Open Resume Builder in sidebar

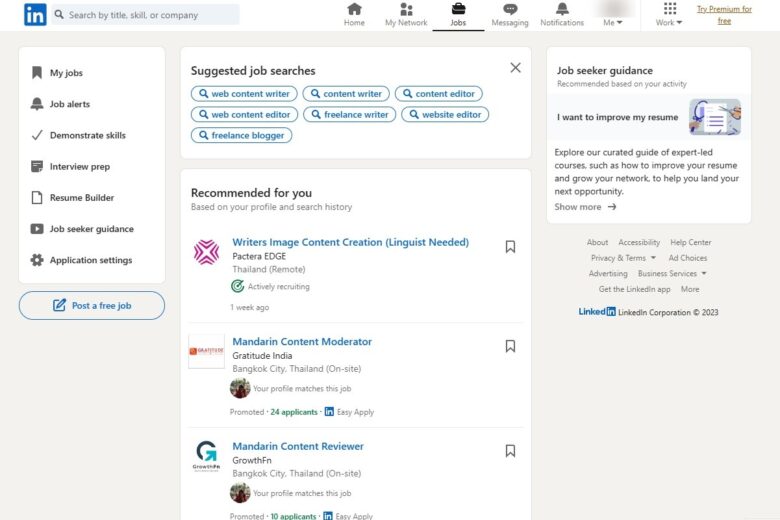(x=81, y=198)
